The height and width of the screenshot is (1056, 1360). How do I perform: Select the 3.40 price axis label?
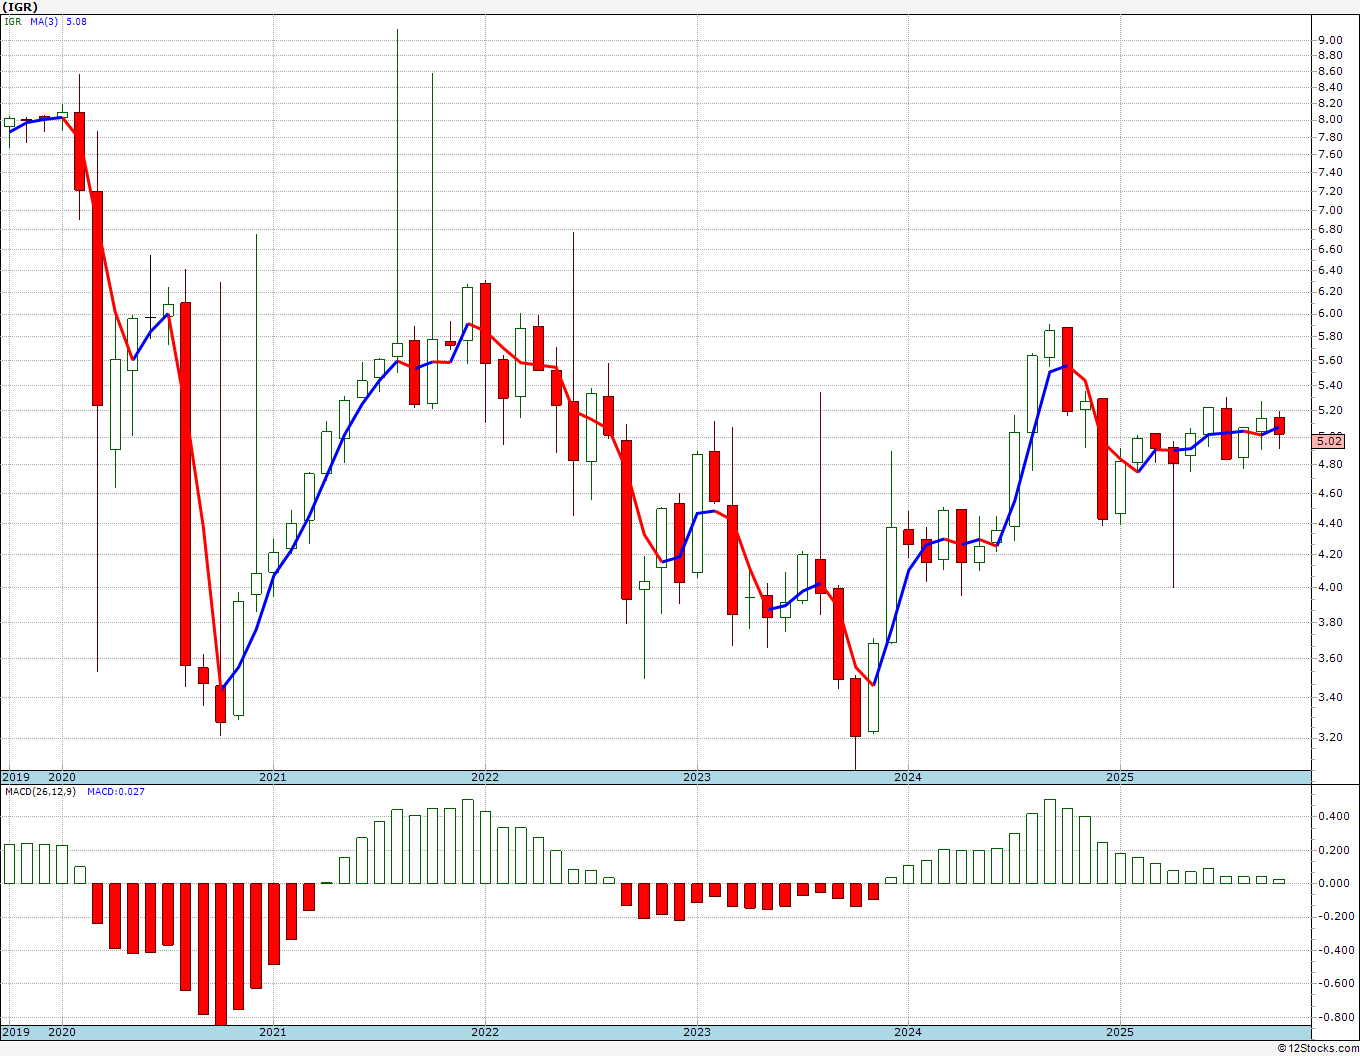pyautogui.click(x=1330, y=697)
